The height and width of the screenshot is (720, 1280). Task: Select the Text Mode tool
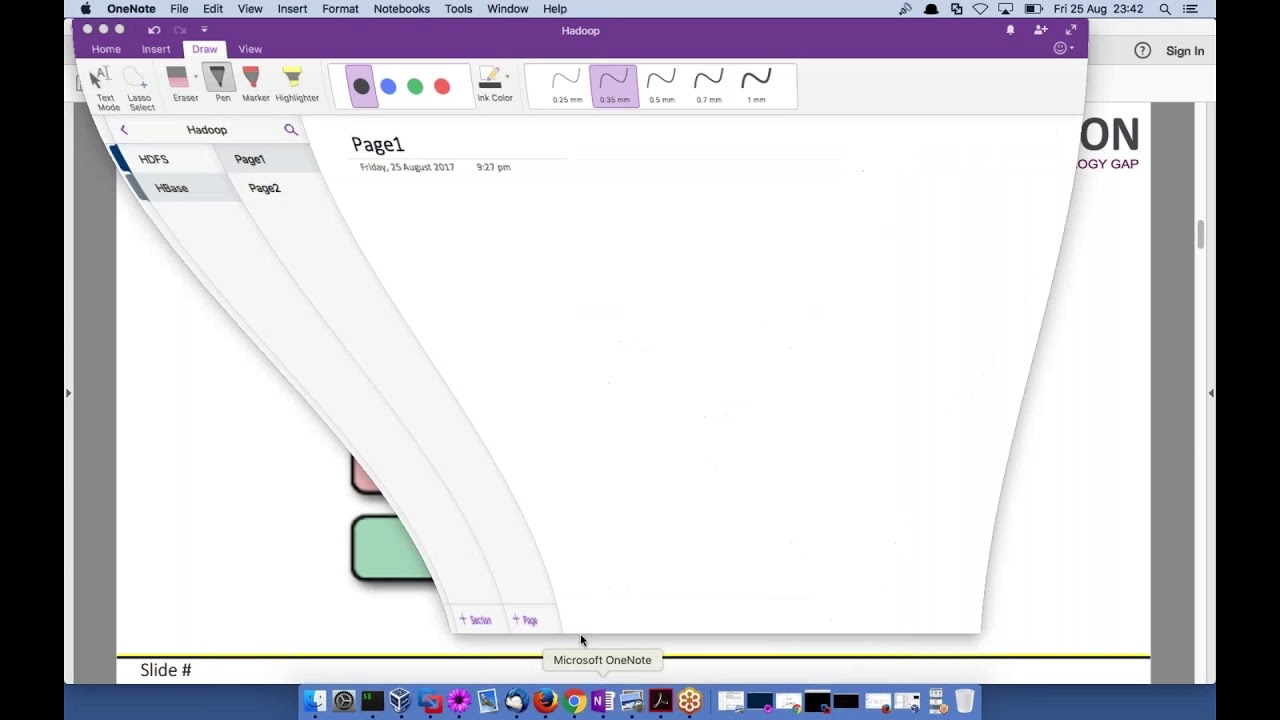105,88
